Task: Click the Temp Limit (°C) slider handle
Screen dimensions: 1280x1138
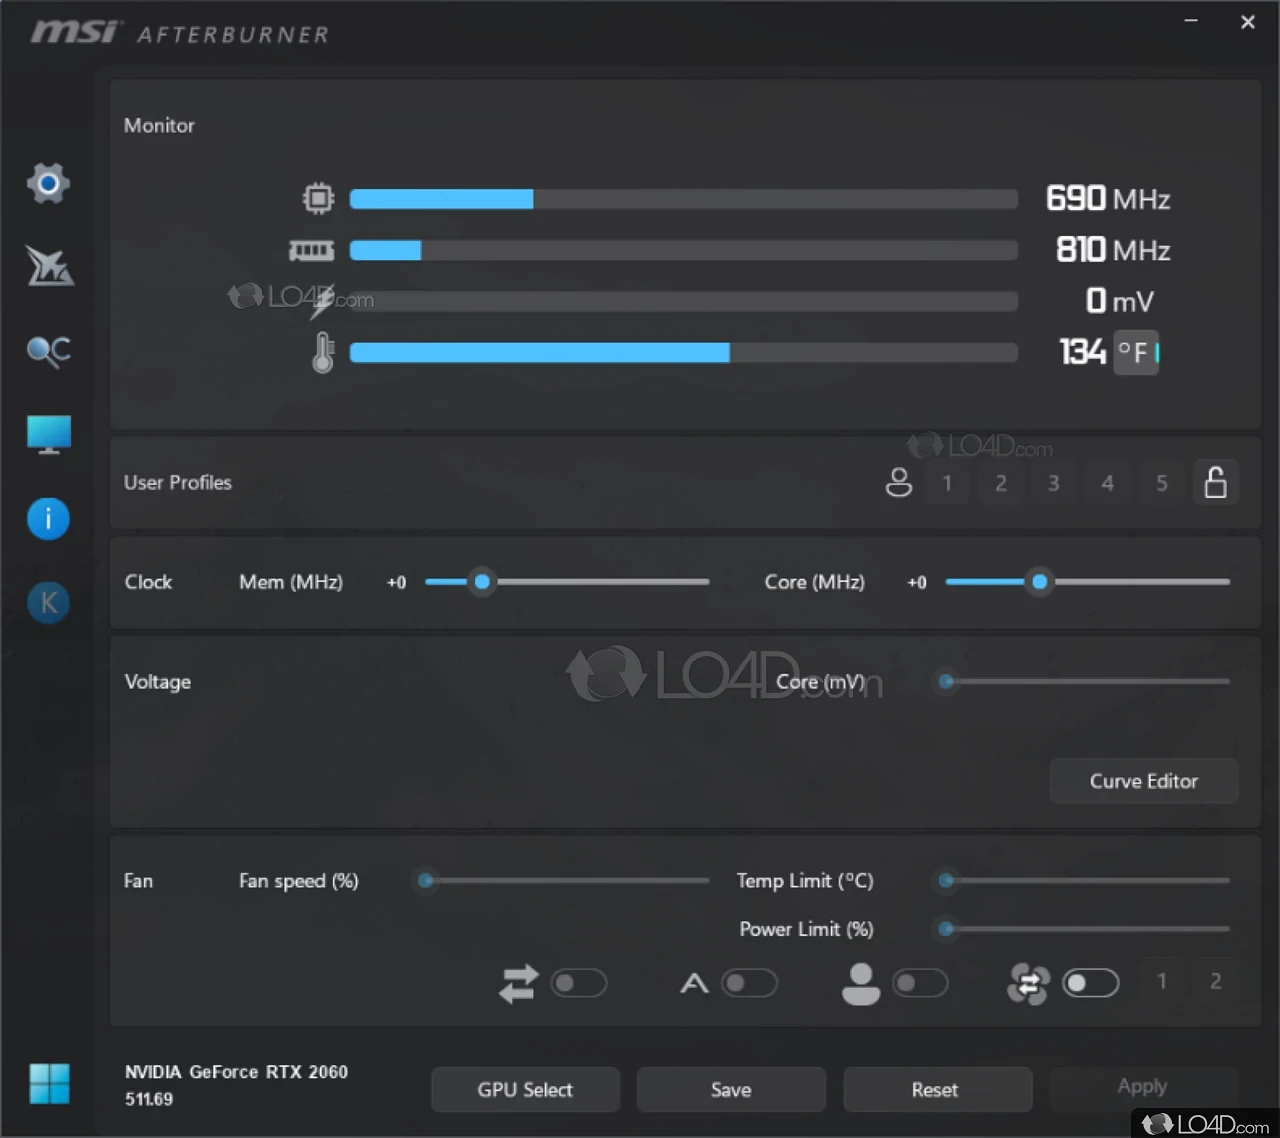Action: pyautogui.click(x=946, y=881)
